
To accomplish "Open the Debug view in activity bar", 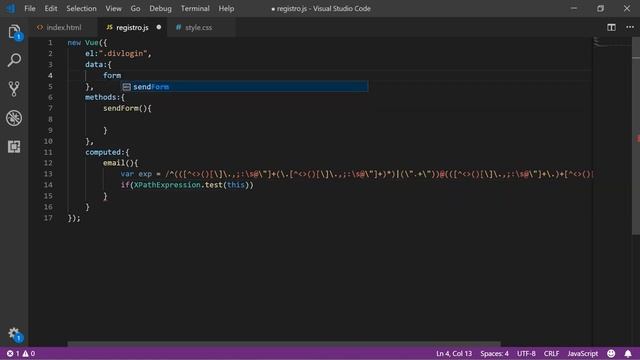I will pos(14,118).
